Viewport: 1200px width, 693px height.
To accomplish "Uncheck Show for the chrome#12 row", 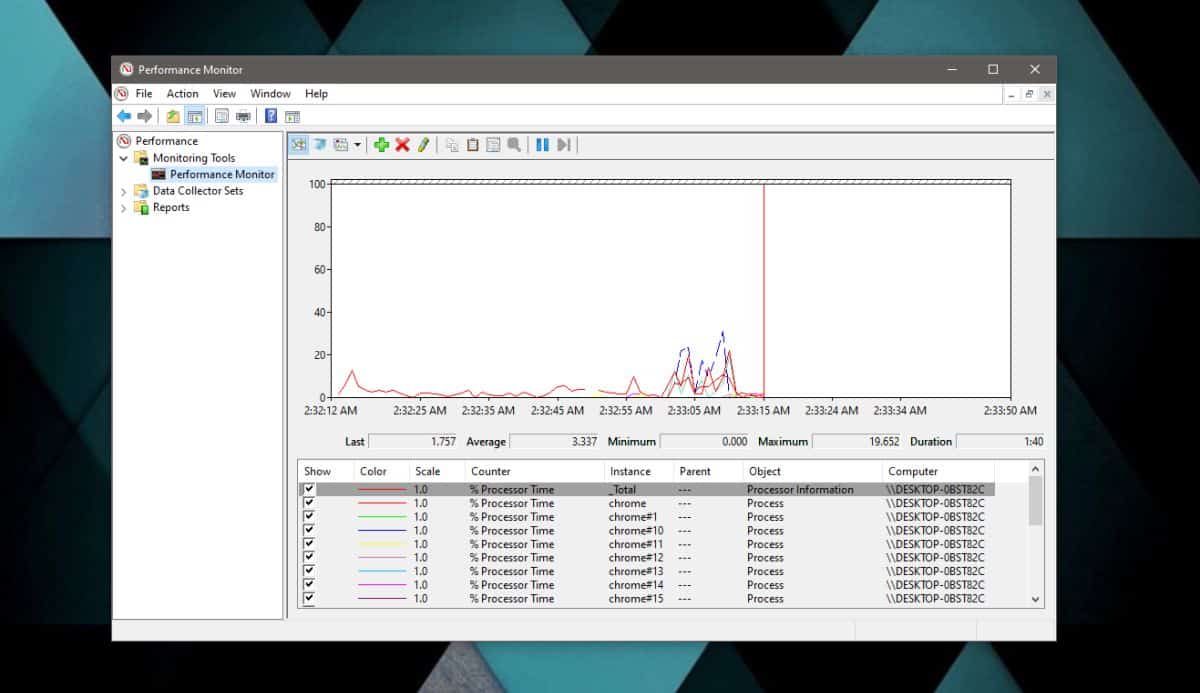I will tap(309, 557).
